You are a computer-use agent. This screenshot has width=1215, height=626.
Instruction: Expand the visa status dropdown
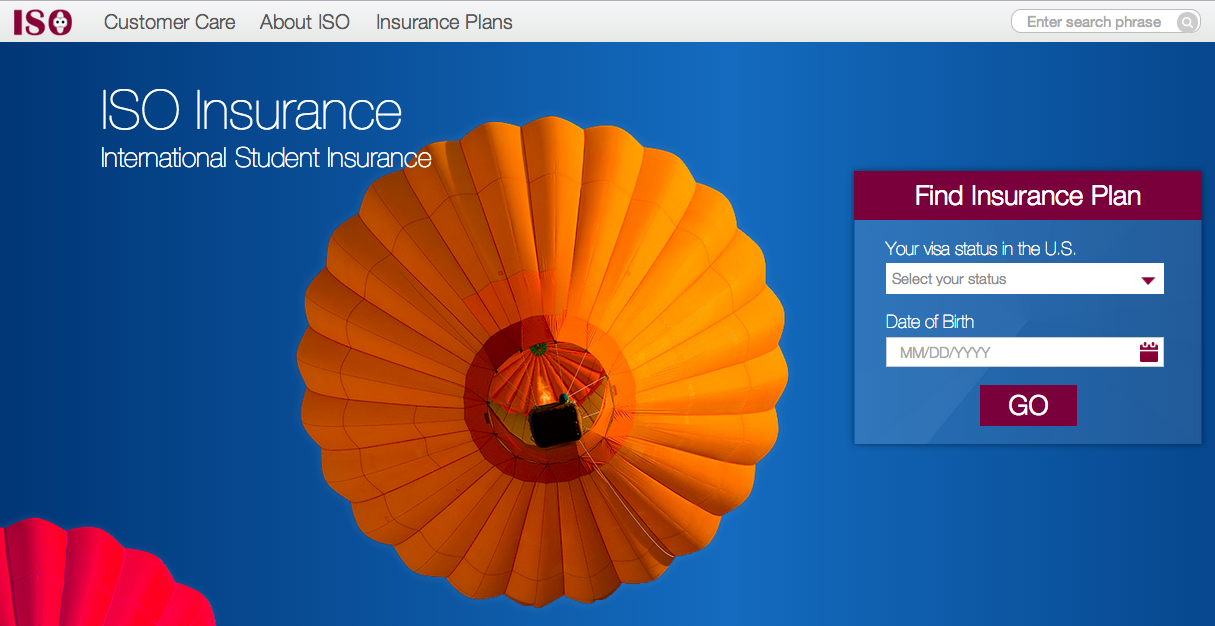point(1025,279)
